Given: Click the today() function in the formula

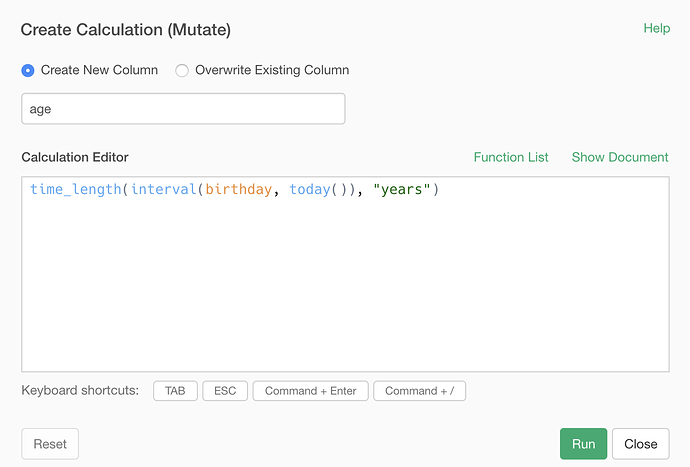Looking at the screenshot, I should (x=317, y=189).
